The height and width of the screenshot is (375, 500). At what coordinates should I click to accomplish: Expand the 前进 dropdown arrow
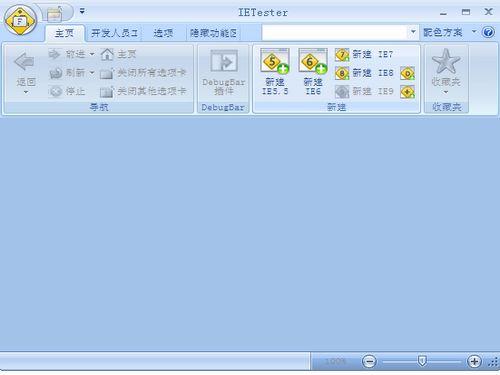pos(92,54)
